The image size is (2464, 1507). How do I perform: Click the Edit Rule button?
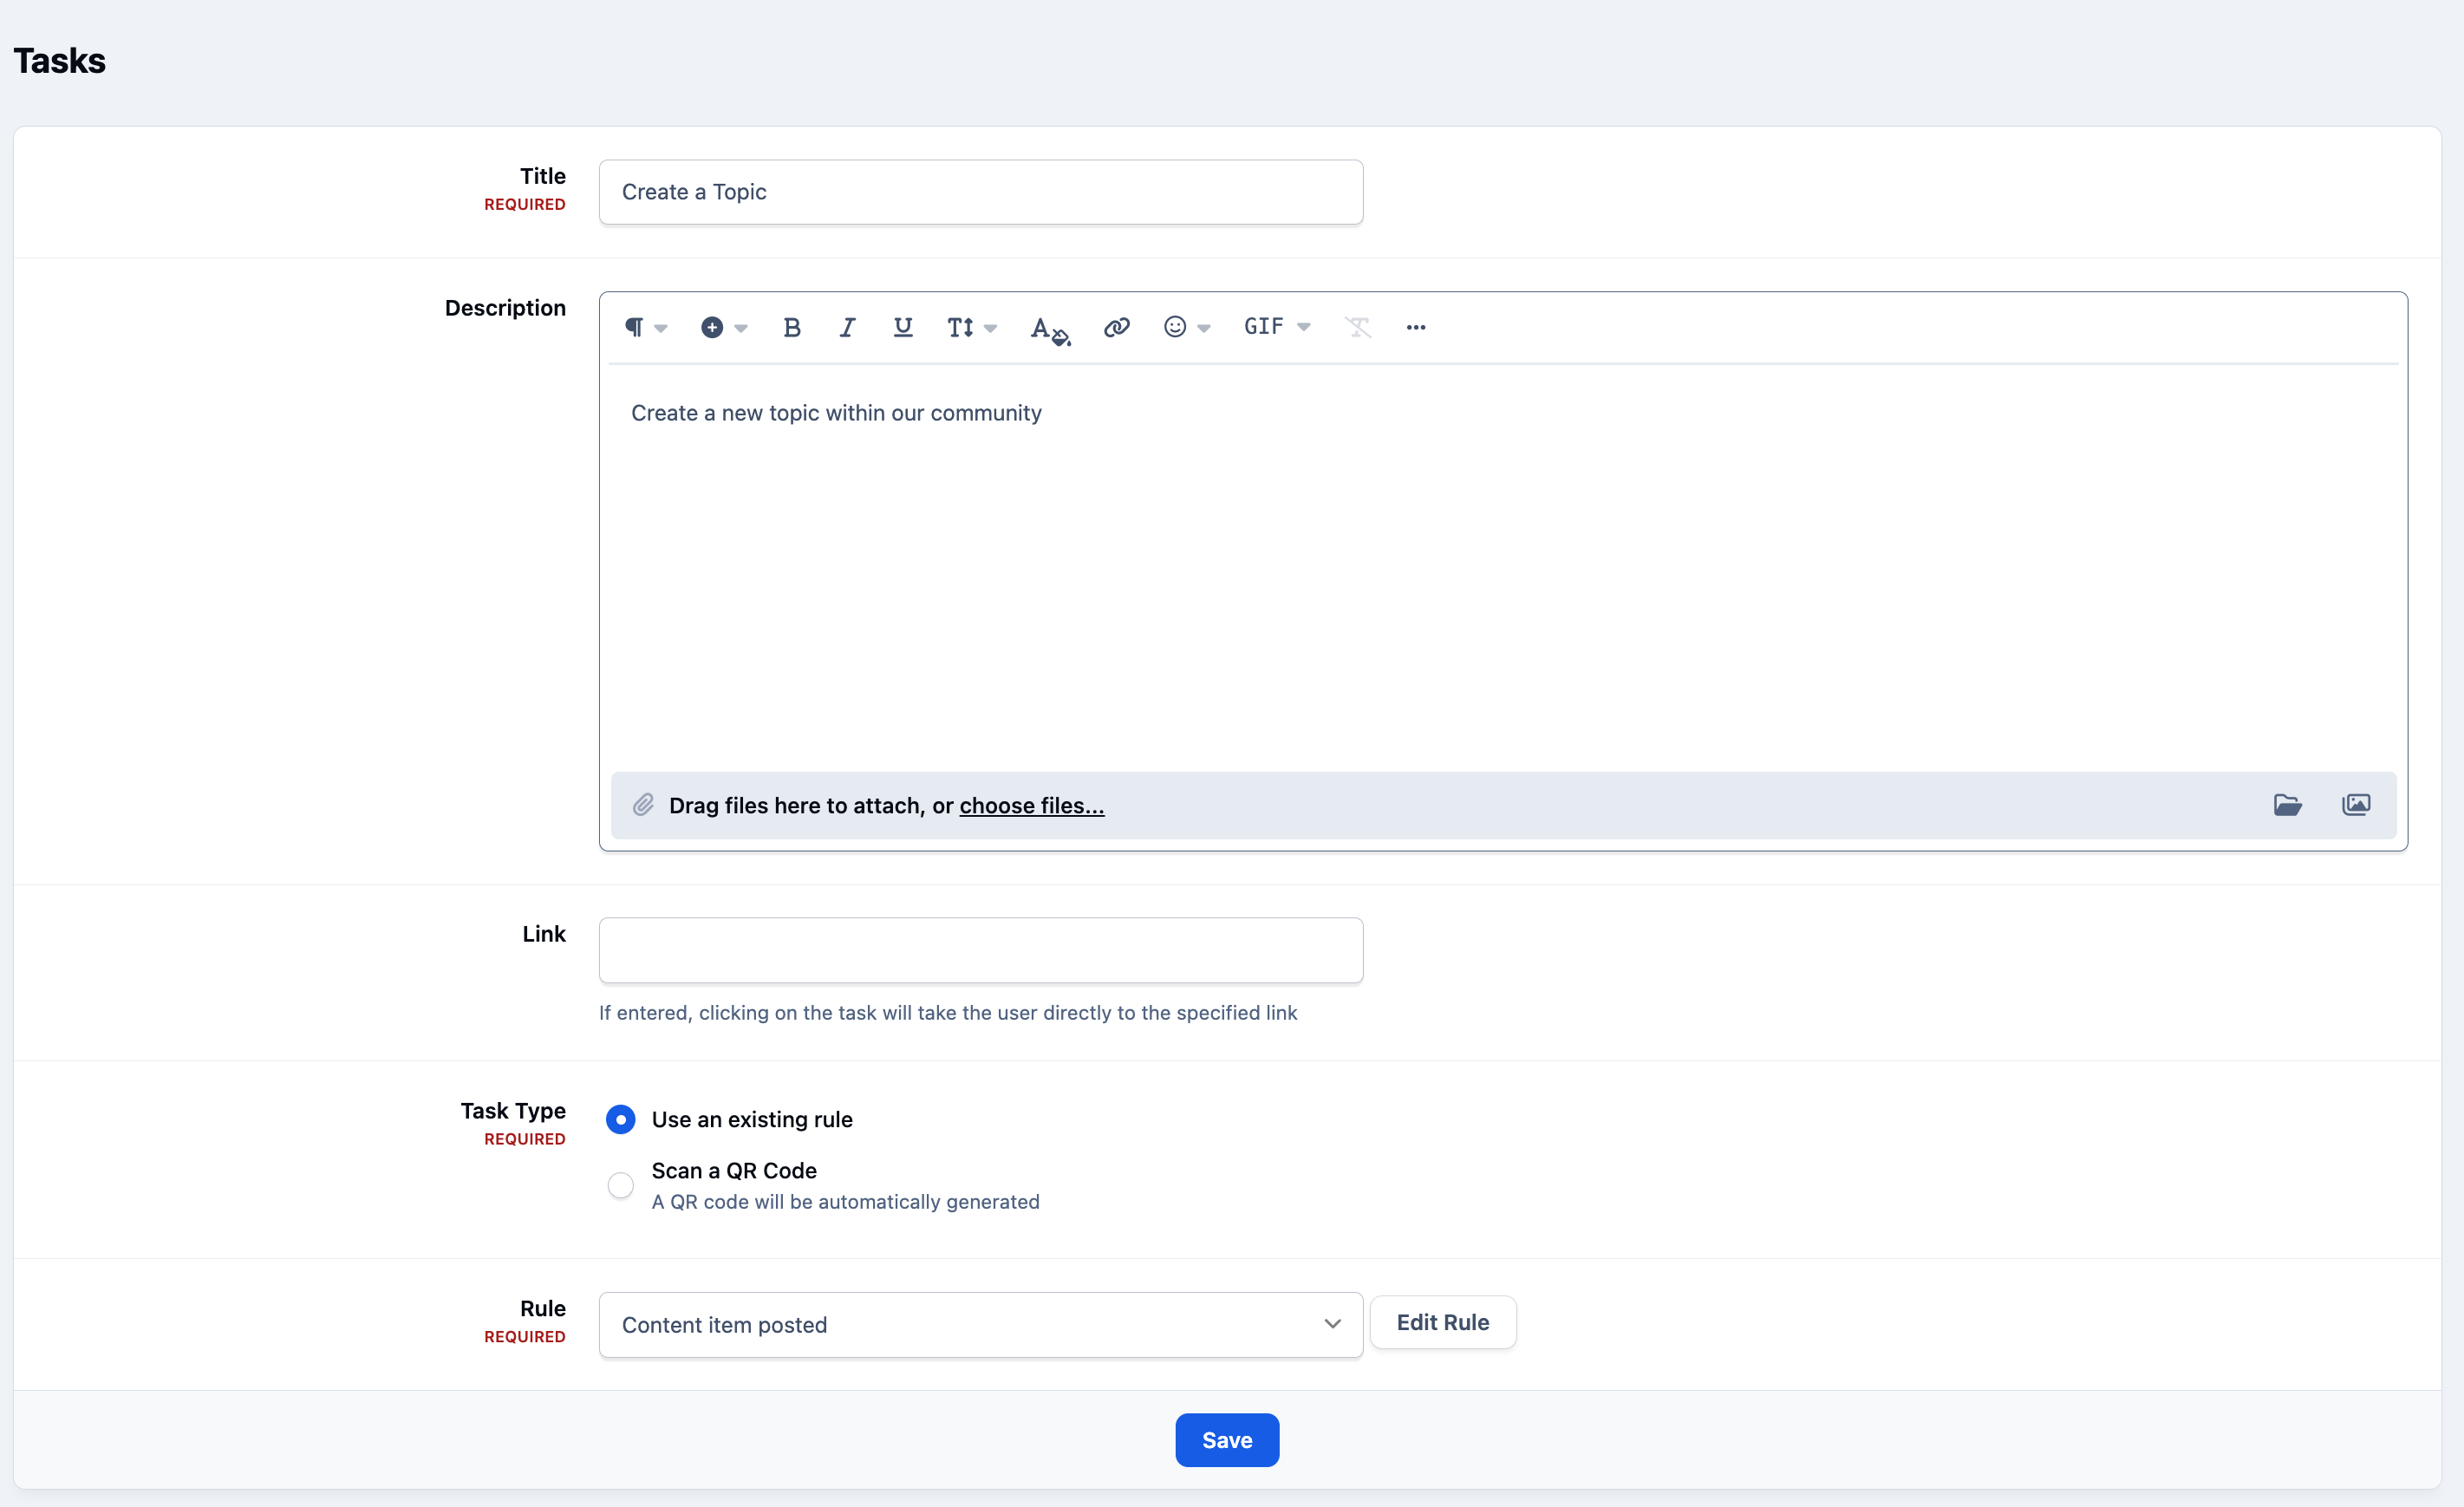click(1442, 1322)
